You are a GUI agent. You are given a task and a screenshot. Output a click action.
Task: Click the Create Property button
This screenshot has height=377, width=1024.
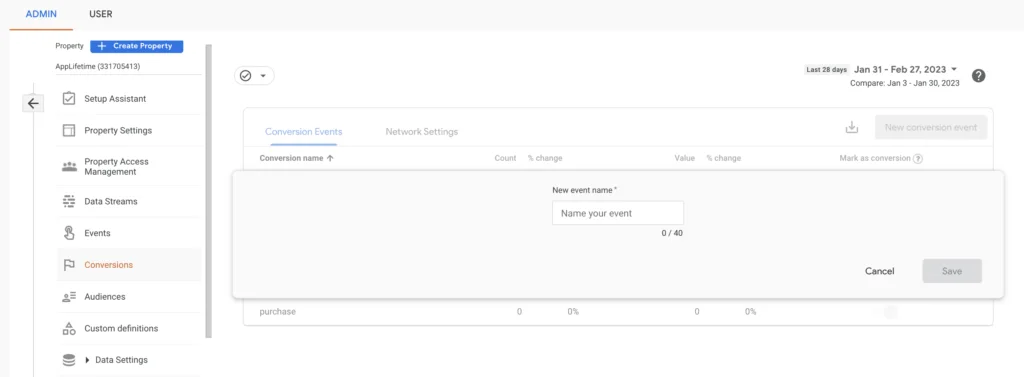tap(136, 46)
